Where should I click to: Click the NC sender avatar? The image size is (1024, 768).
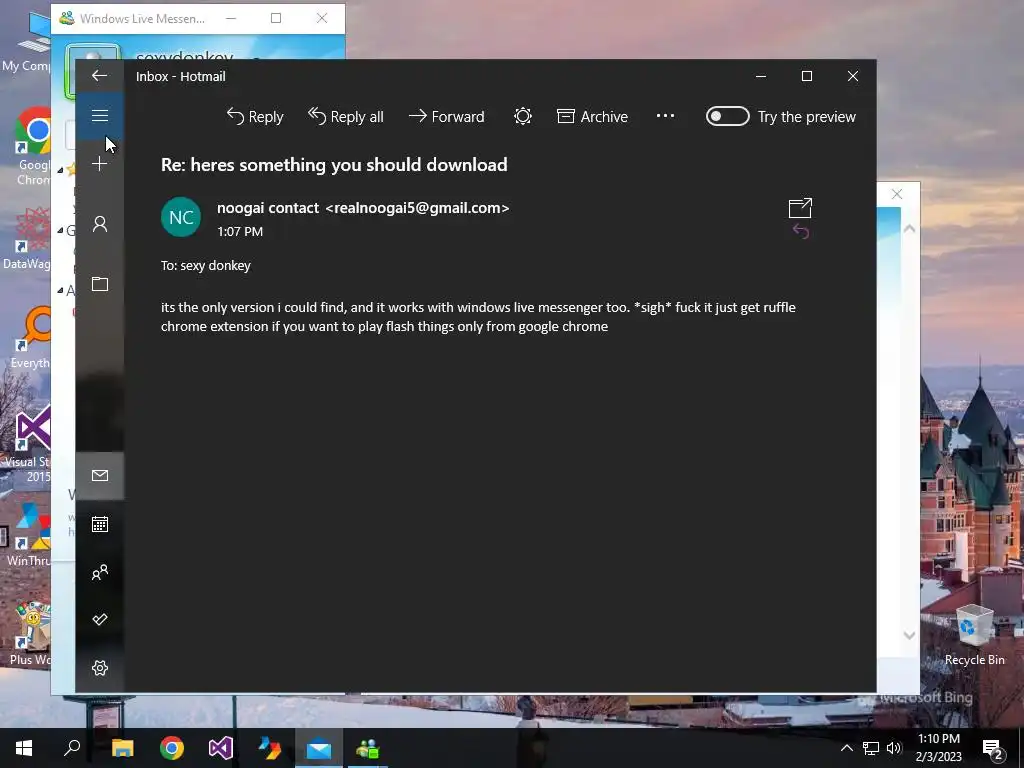(x=181, y=217)
